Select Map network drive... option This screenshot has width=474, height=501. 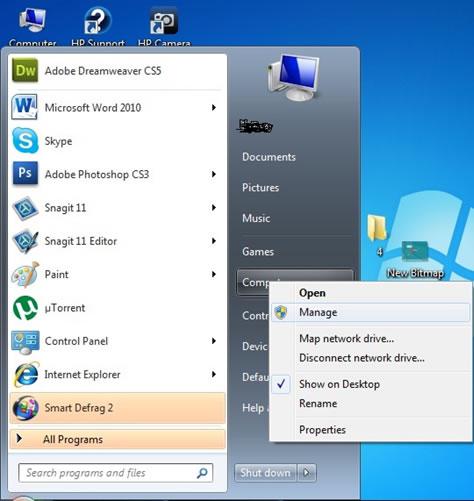pyautogui.click(x=370, y=339)
